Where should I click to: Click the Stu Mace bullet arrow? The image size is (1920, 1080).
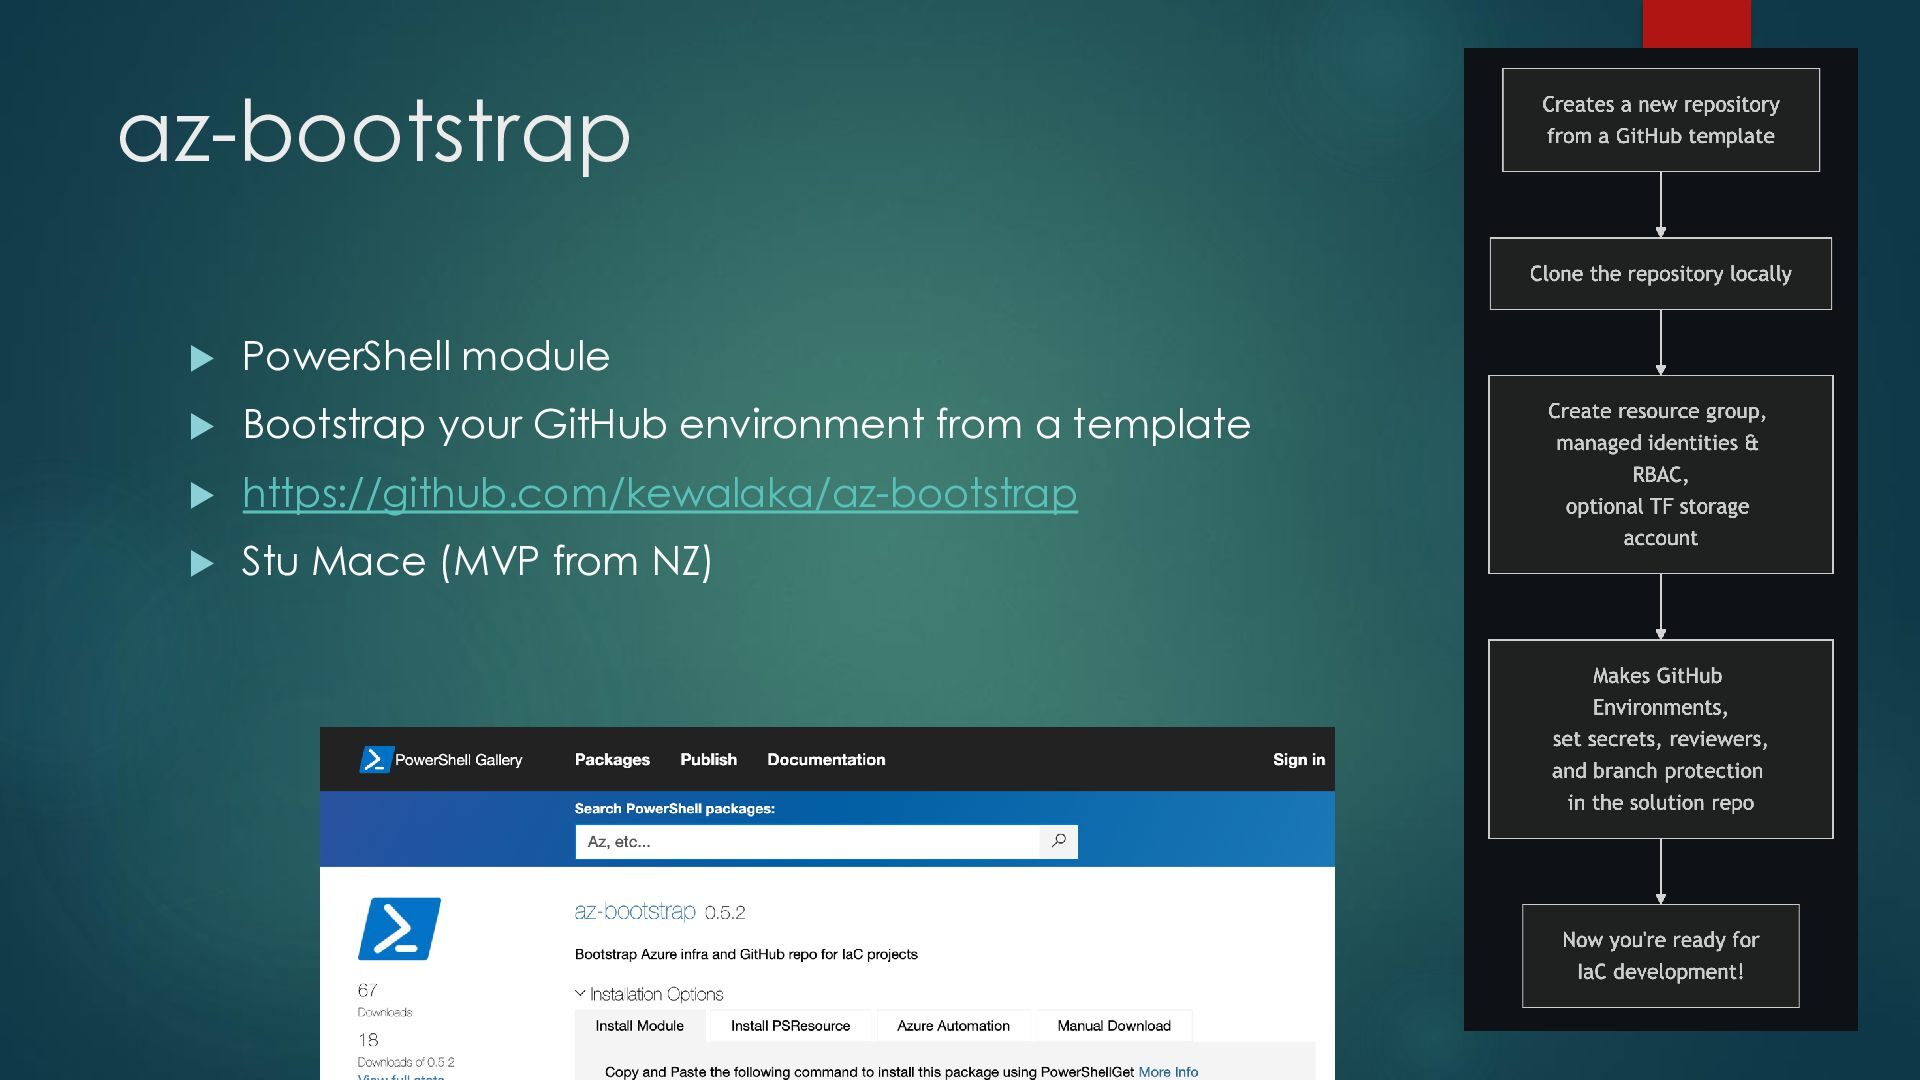coord(202,563)
